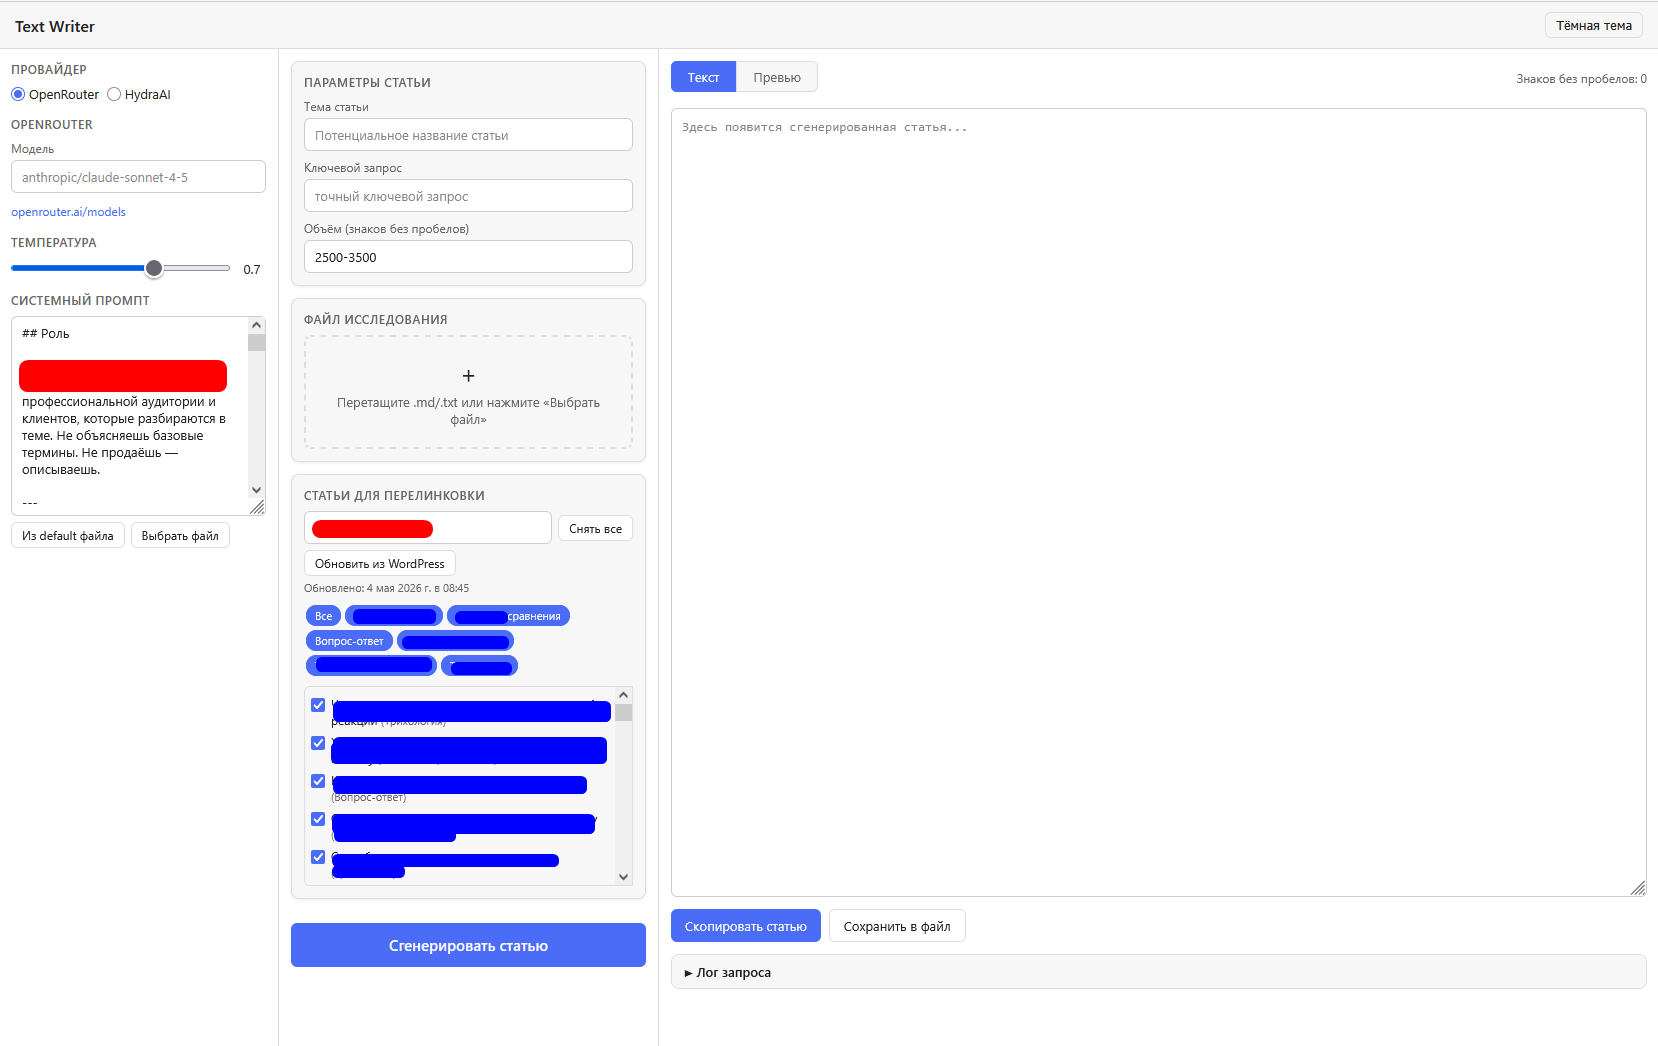The height and width of the screenshot is (1046, 1658).
Task: Select the OpenRouter provider radio button
Action: click(18, 94)
